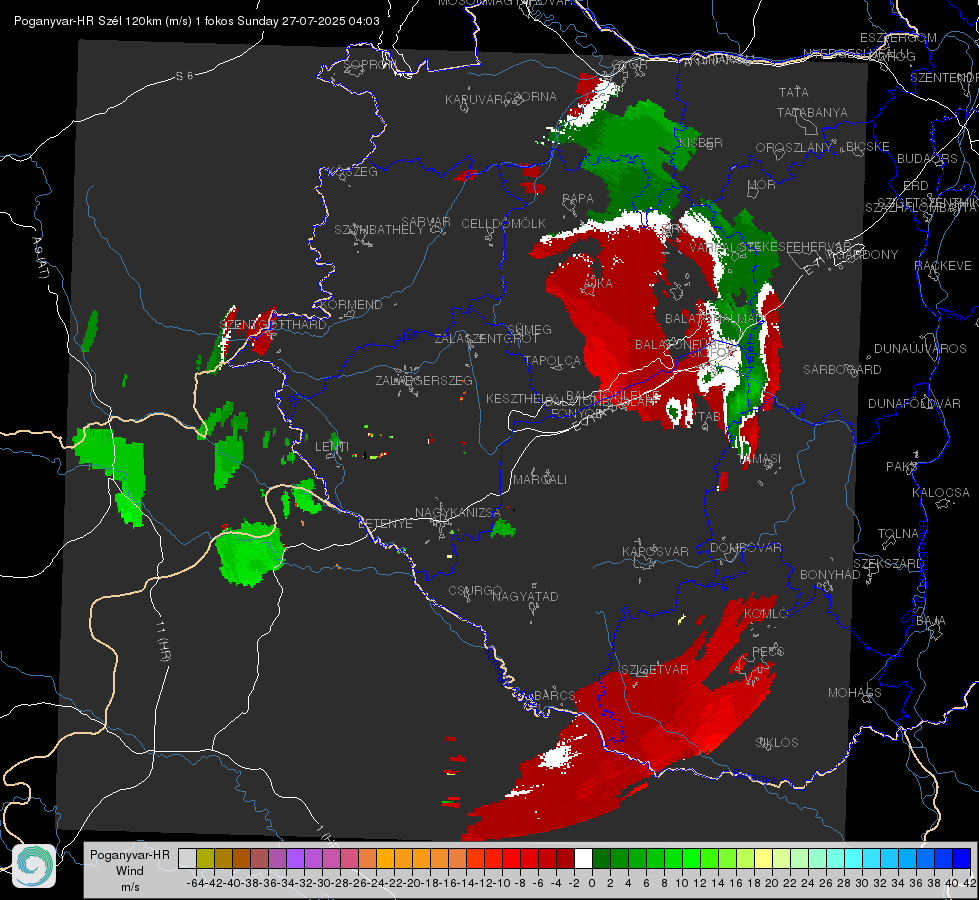Click the MOHACS city label
The width and height of the screenshot is (979, 900).
(854, 693)
